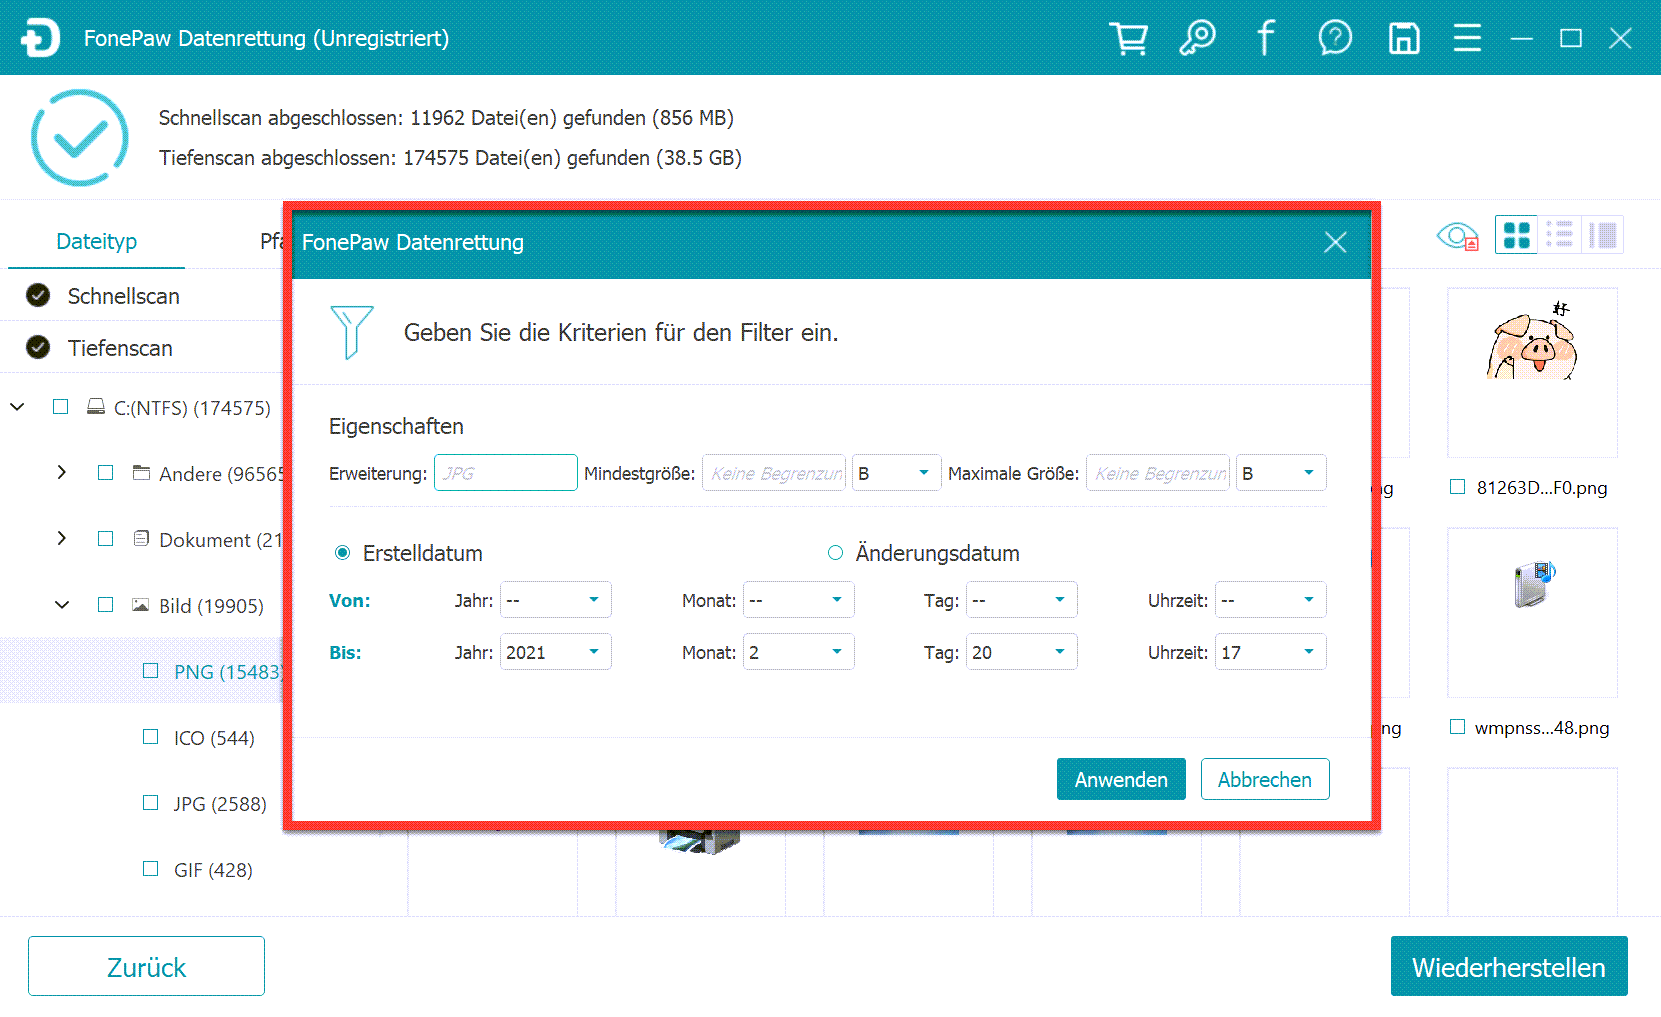Switch to the Dateityp tab
This screenshot has height=1017, width=1661.
pyautogui.click(x=96, y=241)
